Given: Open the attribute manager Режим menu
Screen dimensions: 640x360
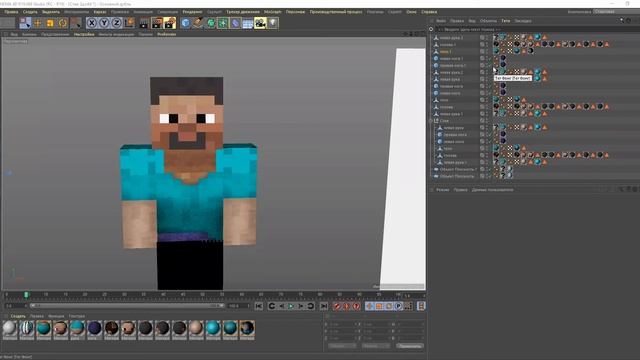Looking at the screenshot, I should [x=442, y=190].
